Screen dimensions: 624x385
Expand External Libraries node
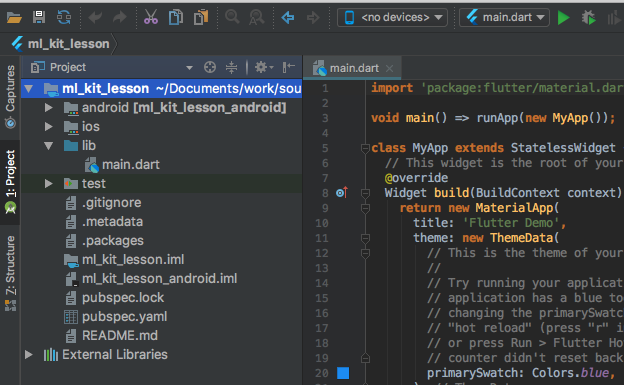(x=29, y=354)
